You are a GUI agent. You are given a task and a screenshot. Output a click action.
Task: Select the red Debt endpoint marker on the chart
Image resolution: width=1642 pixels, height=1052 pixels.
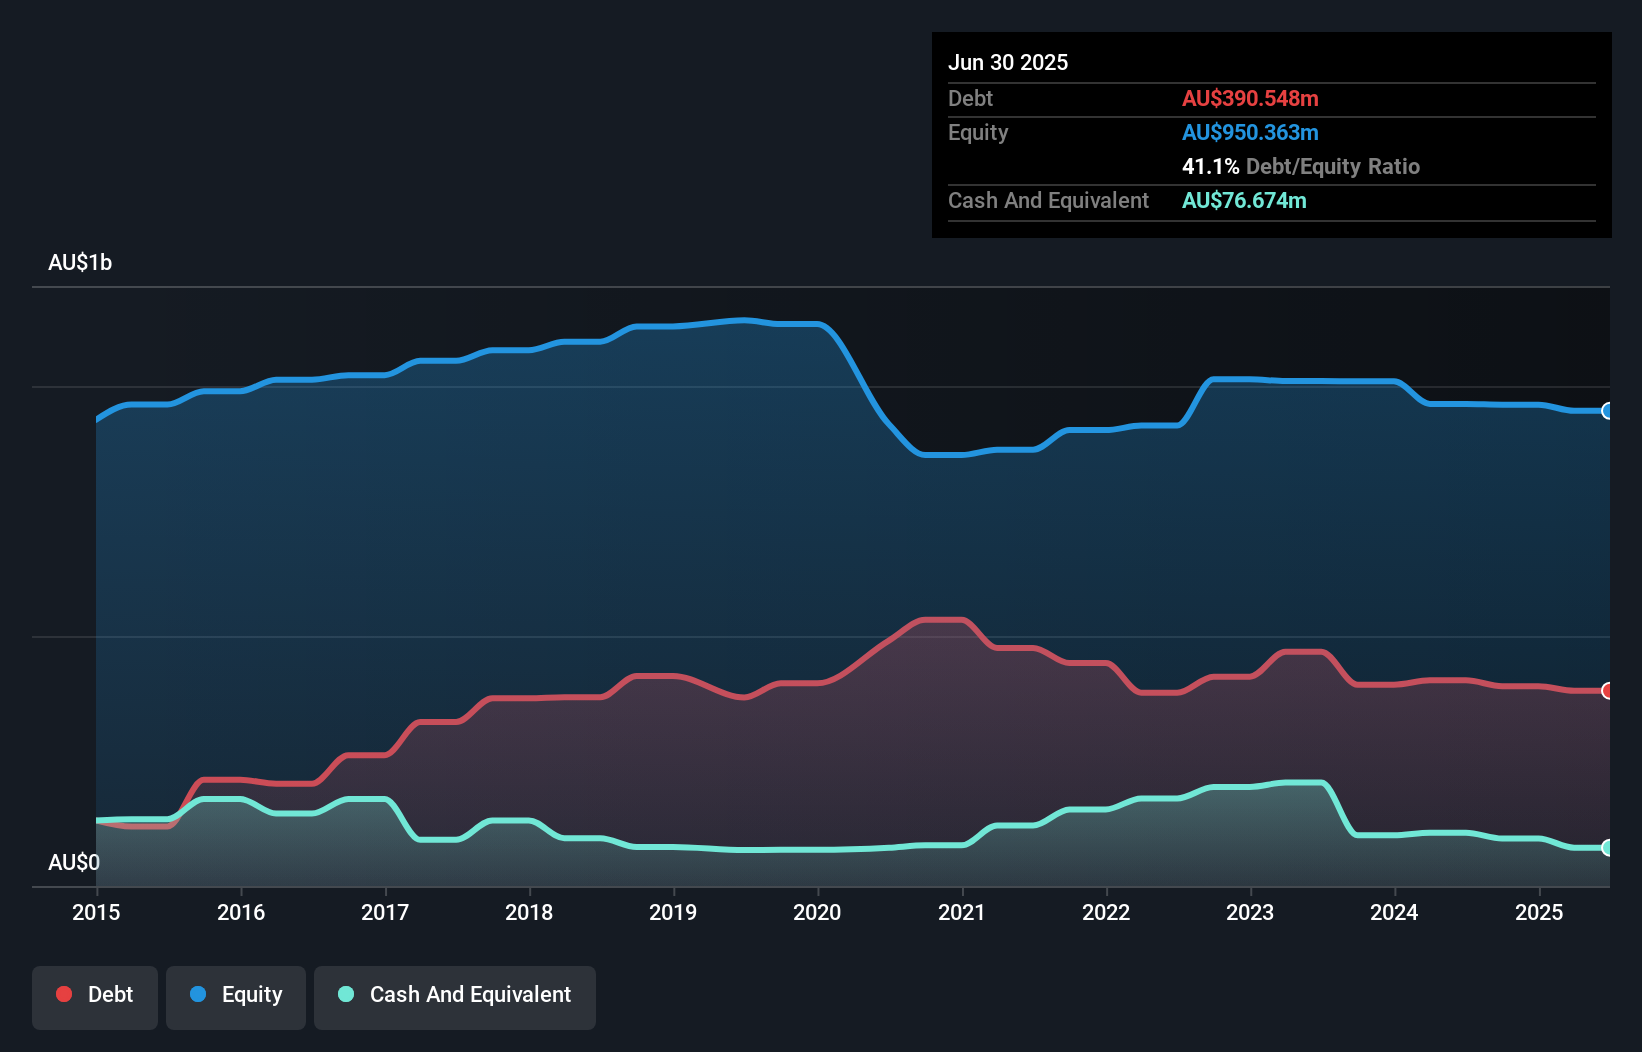(1607, 691)
